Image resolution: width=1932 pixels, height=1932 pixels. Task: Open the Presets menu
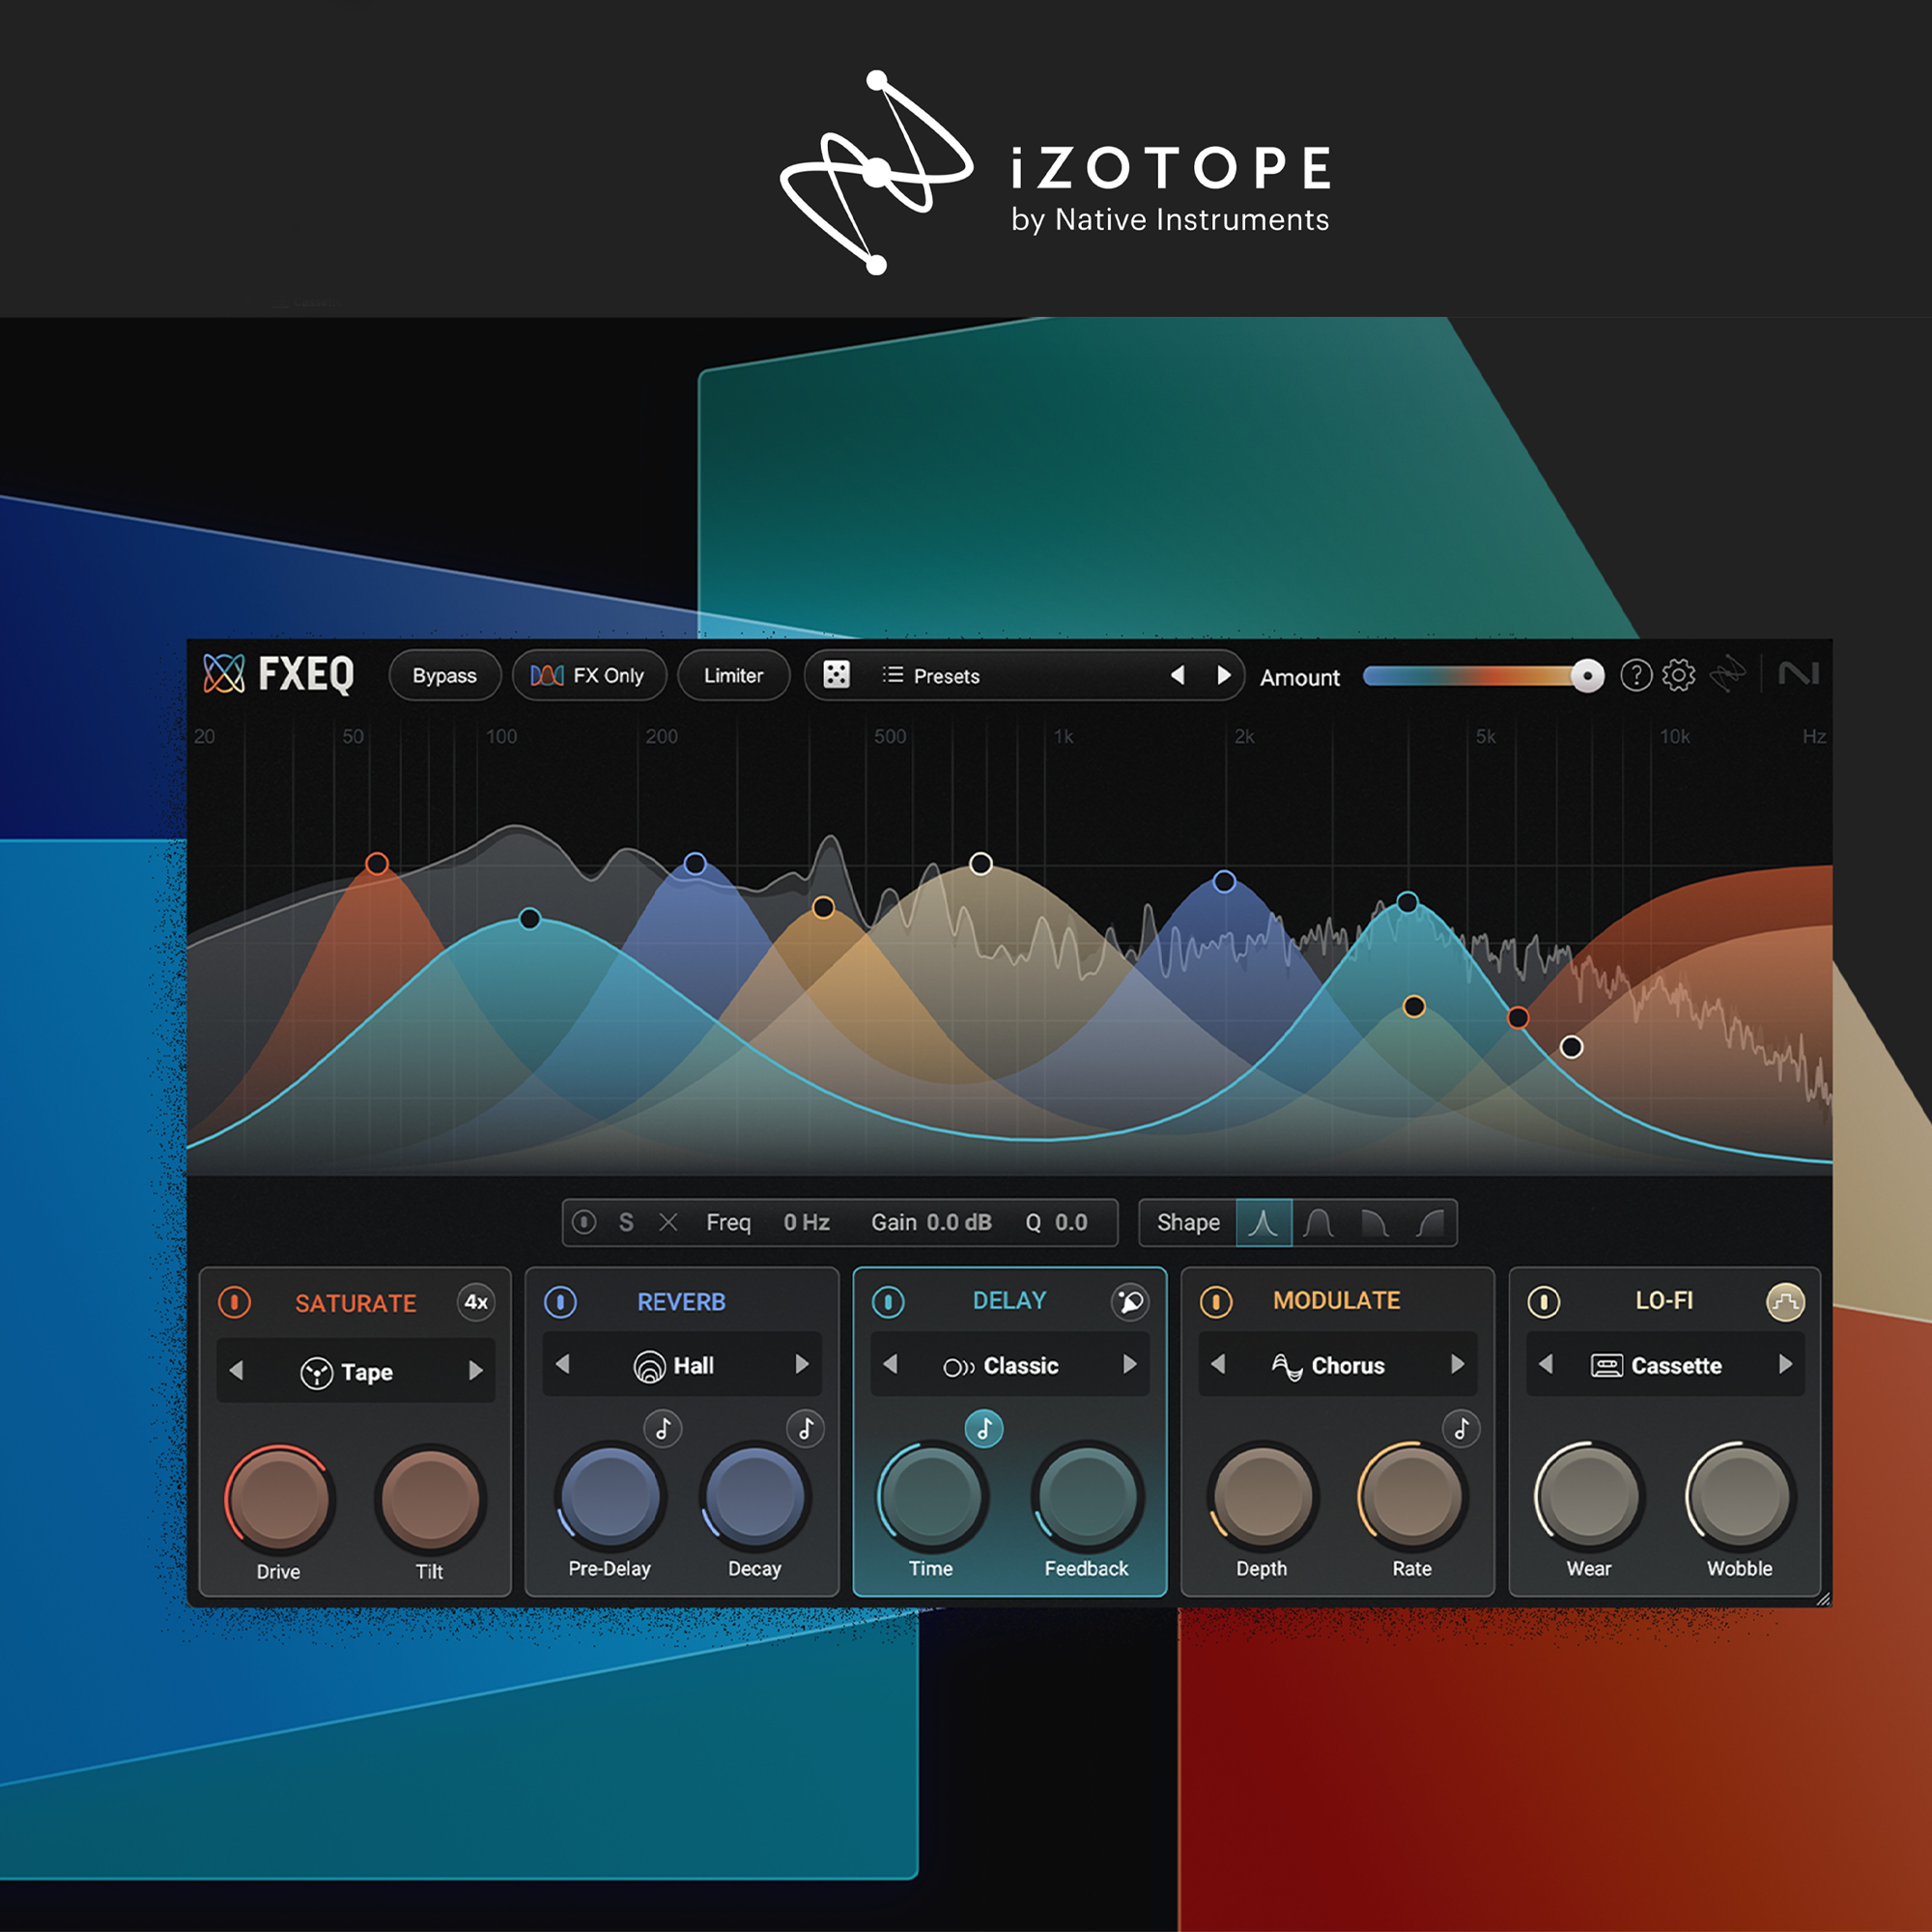(x=932, y=676)
